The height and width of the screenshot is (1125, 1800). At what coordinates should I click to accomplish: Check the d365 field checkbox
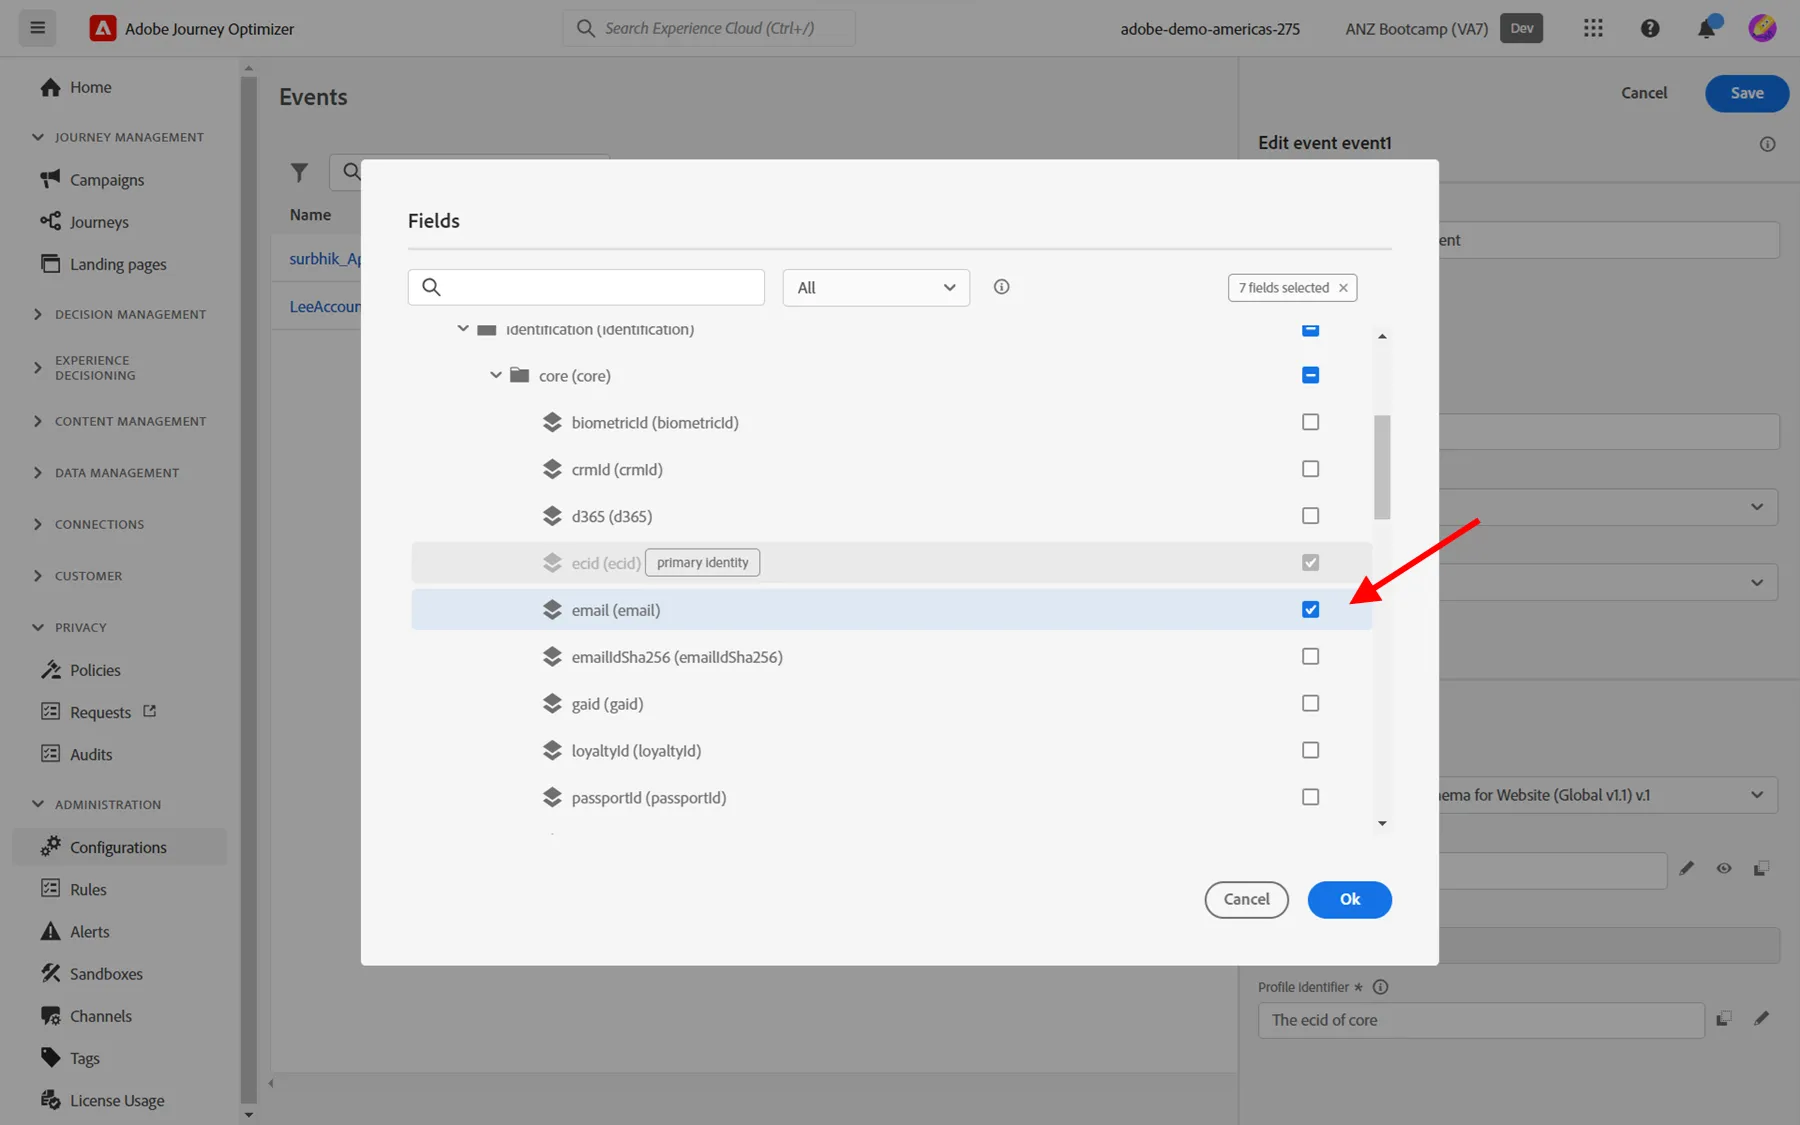click(1310, 516)
